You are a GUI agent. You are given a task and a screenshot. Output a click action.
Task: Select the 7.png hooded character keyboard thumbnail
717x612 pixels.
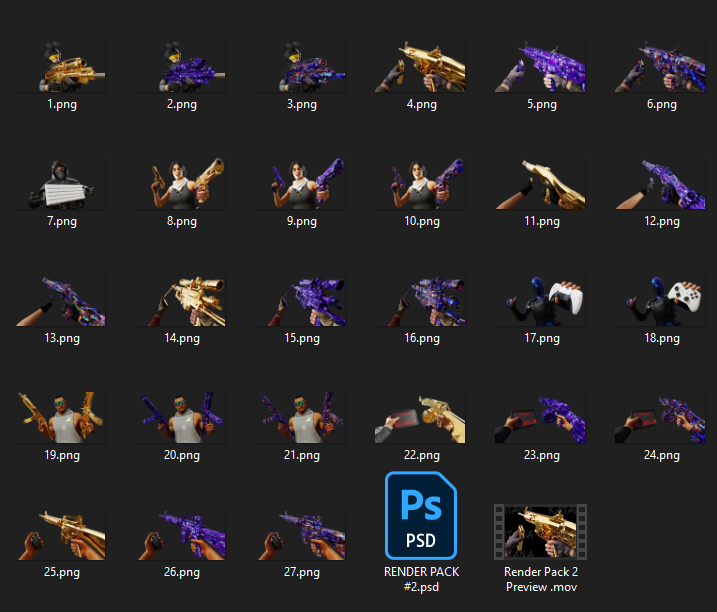tap(61, 184)
